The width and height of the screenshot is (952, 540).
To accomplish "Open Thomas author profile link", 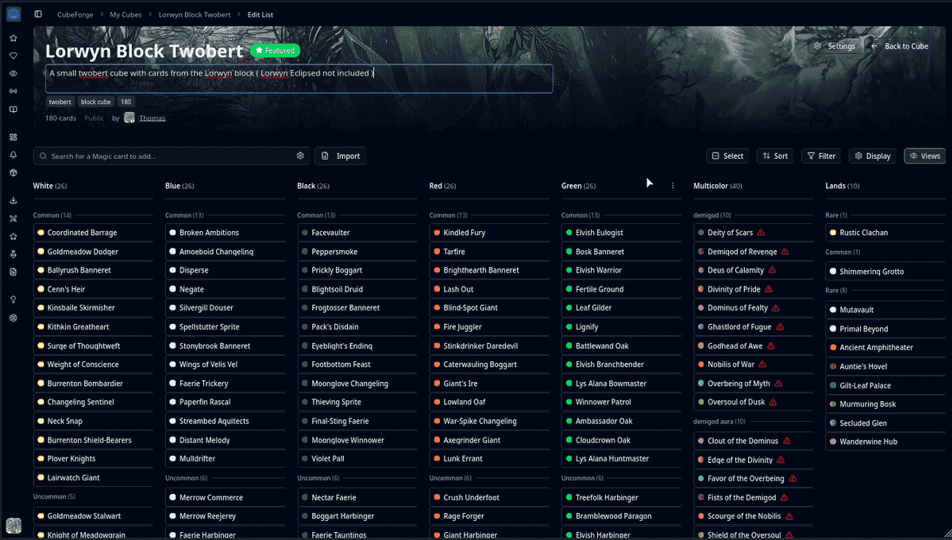I will point(152,118).
